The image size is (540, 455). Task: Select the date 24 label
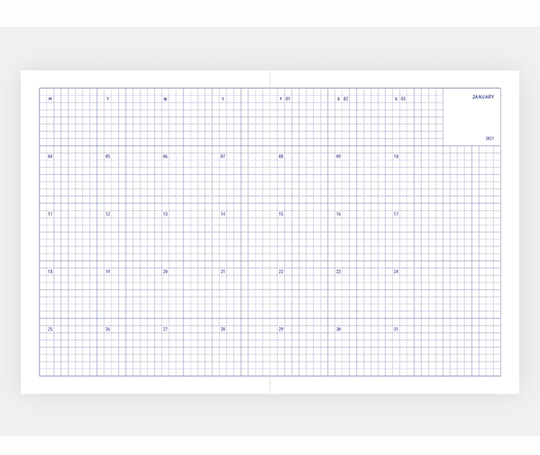coord(396,272)
